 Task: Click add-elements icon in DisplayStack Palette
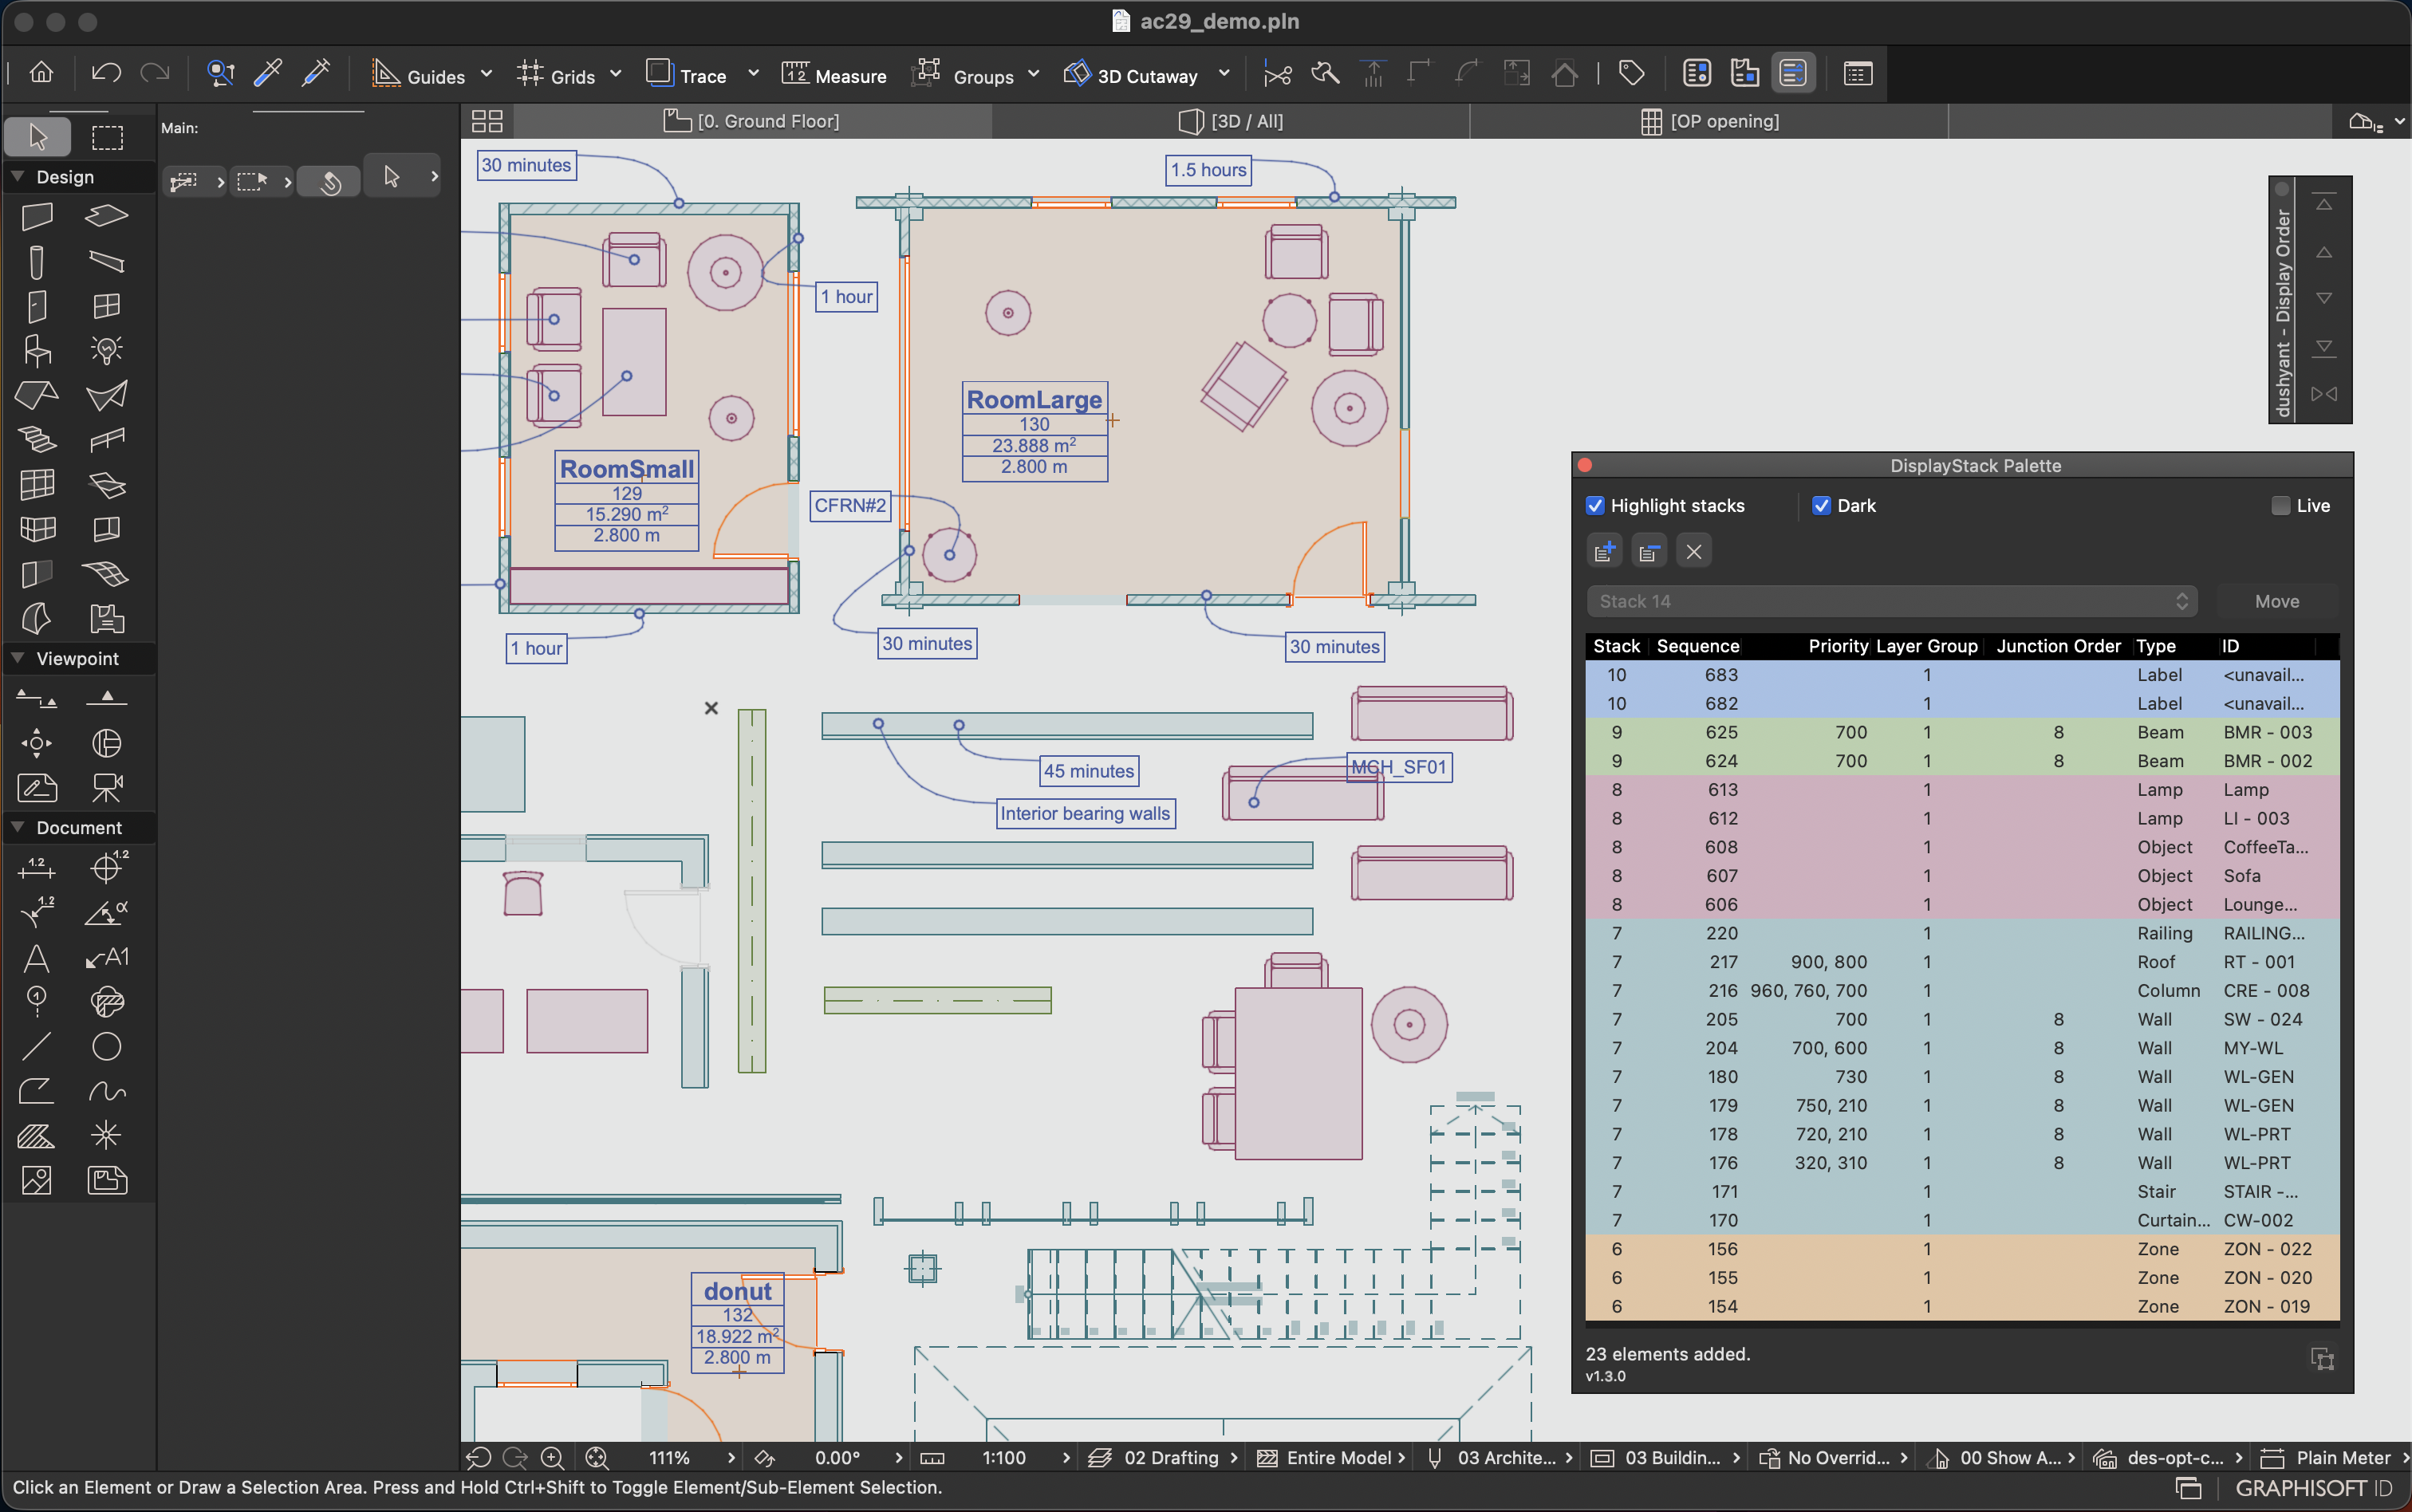pyautogui.click(x=1604, y=551)
